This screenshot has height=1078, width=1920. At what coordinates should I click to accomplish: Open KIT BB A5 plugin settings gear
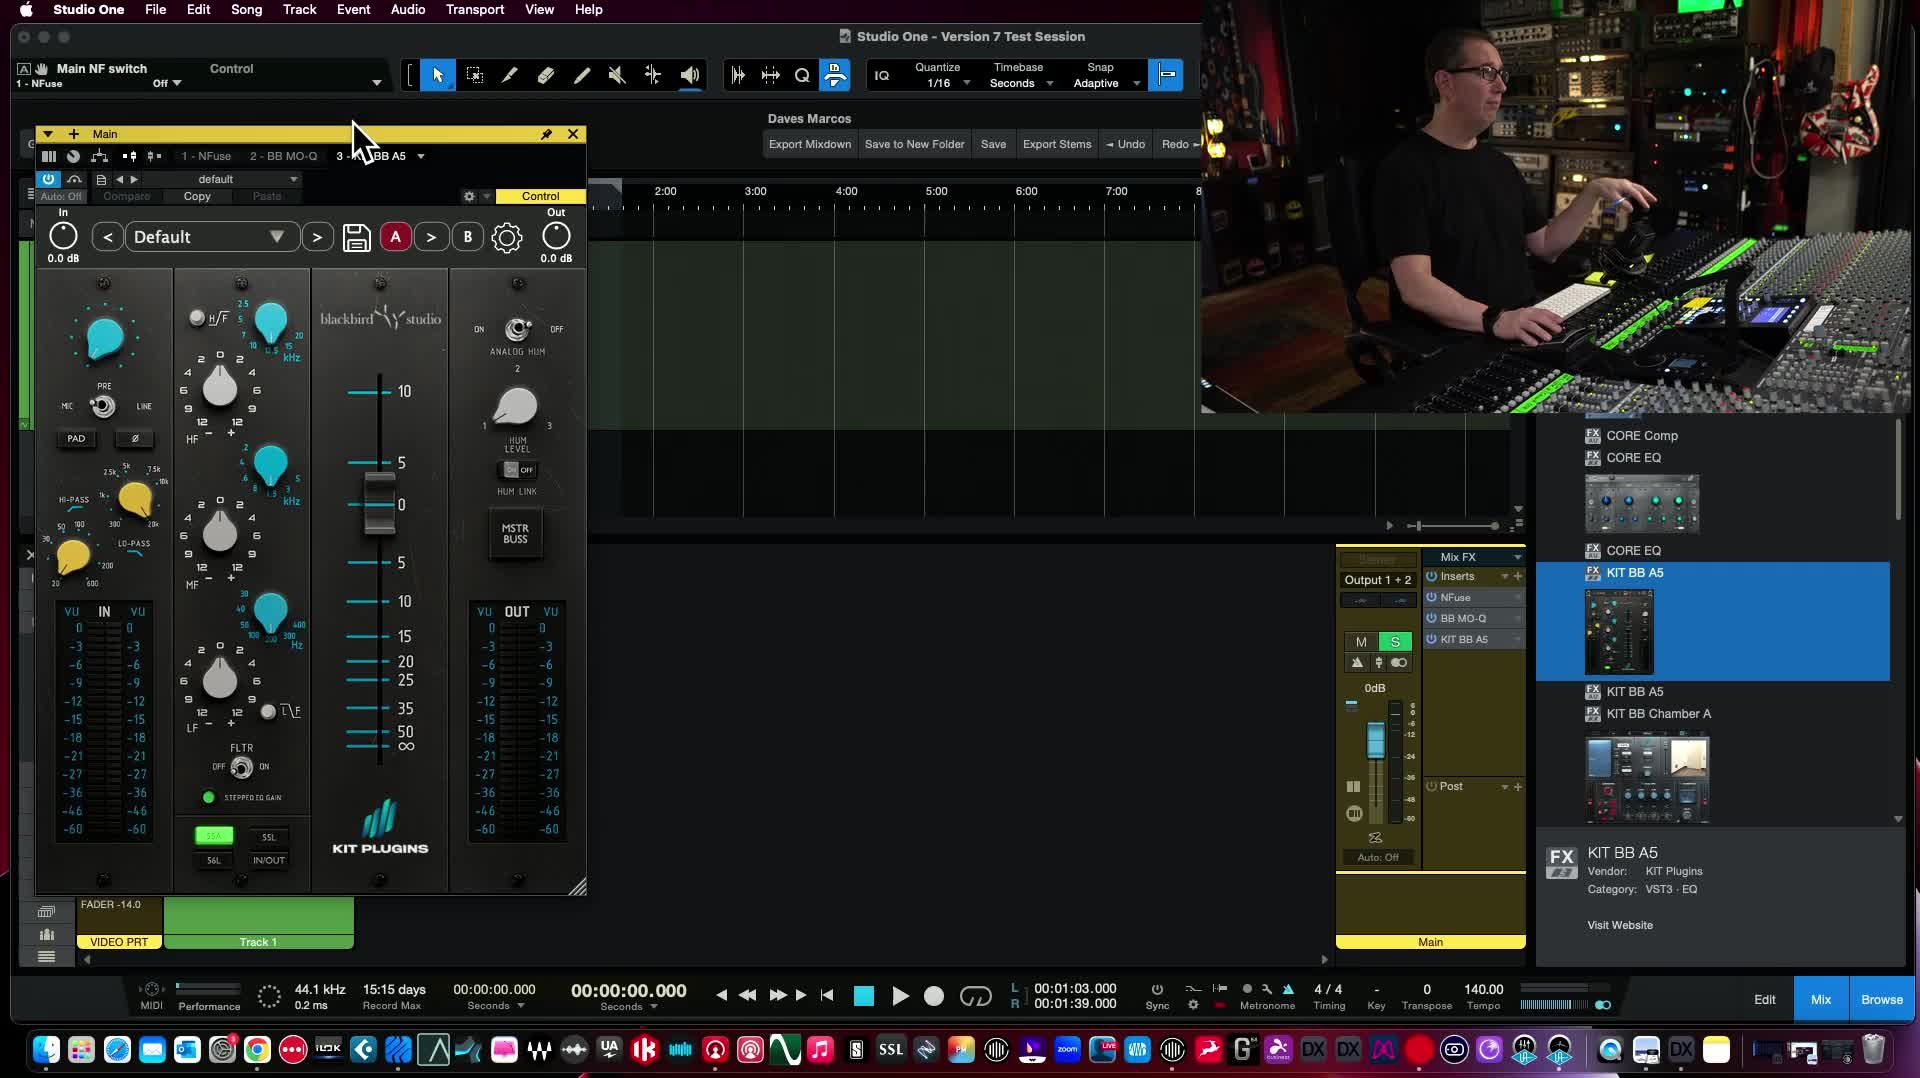507,237
